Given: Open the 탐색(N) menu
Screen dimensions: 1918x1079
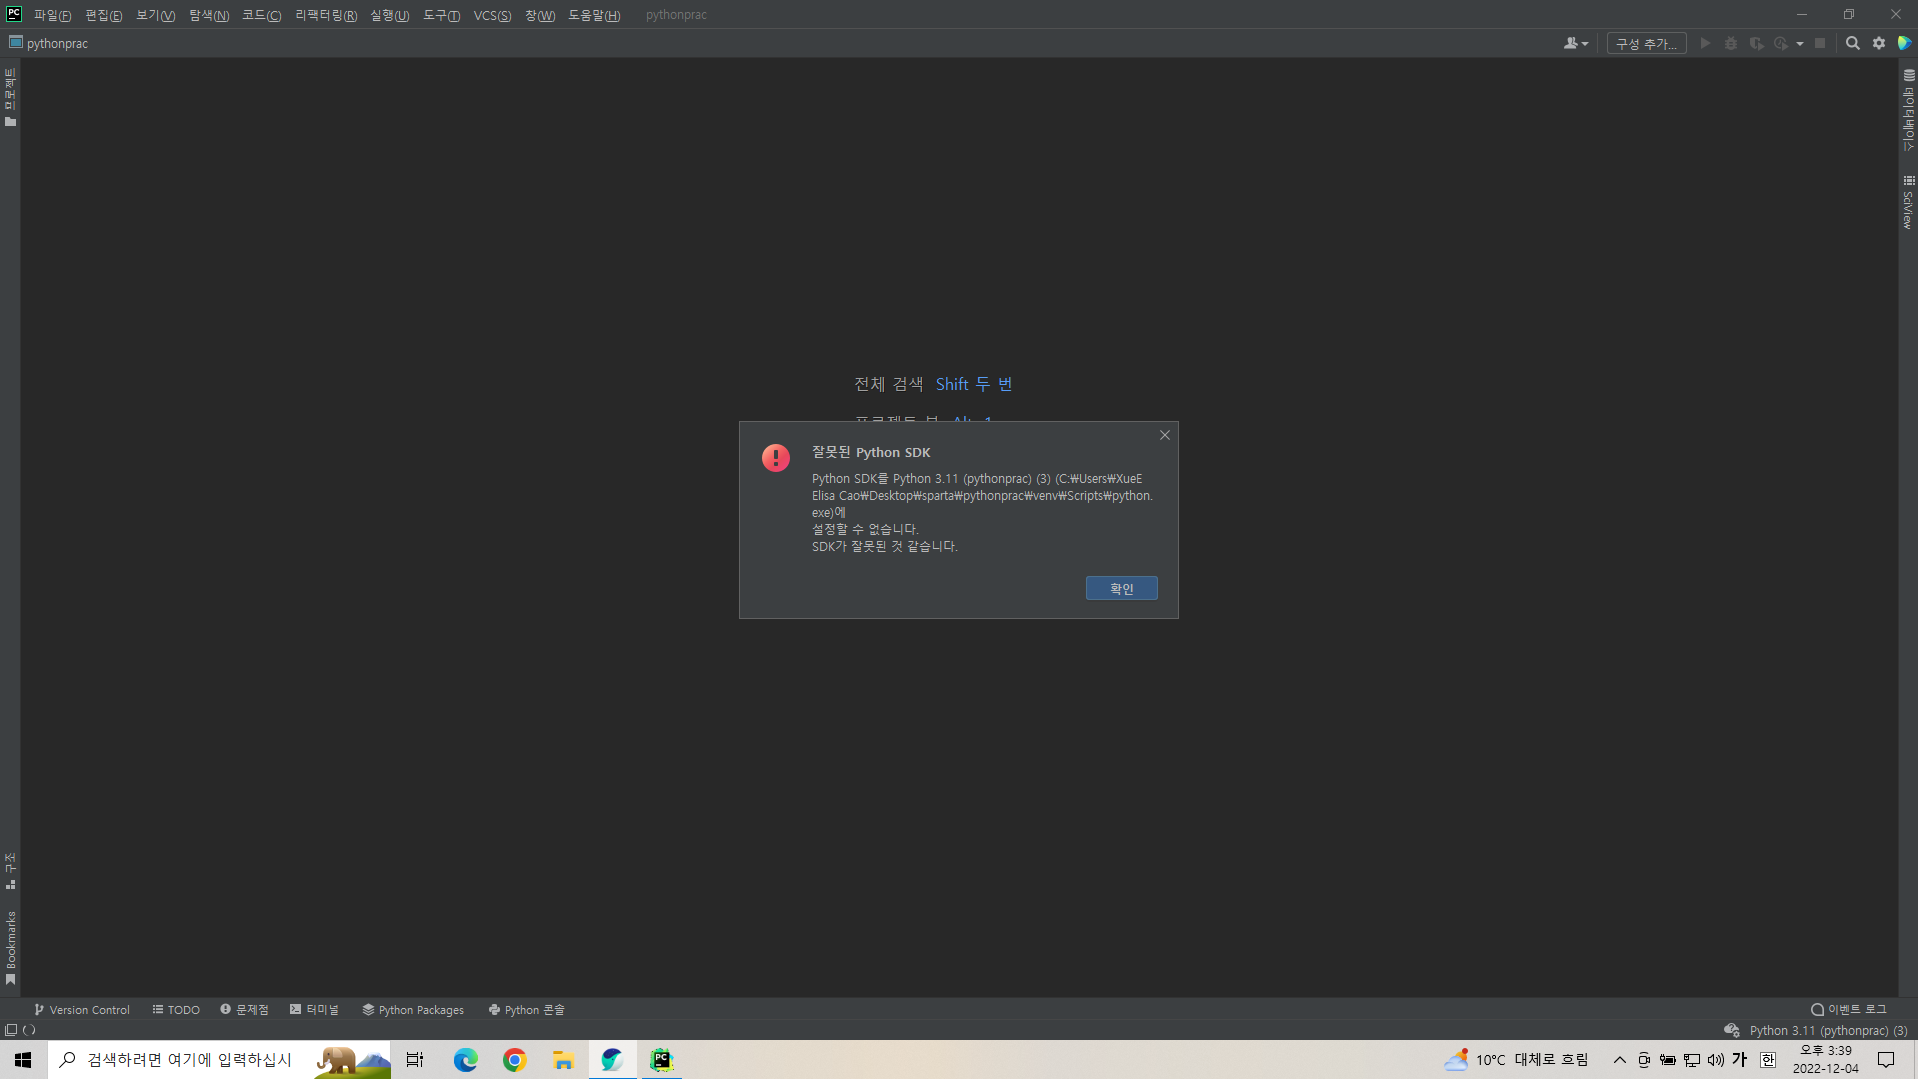Looking at the screenshot, I should (x=209, y=15).
